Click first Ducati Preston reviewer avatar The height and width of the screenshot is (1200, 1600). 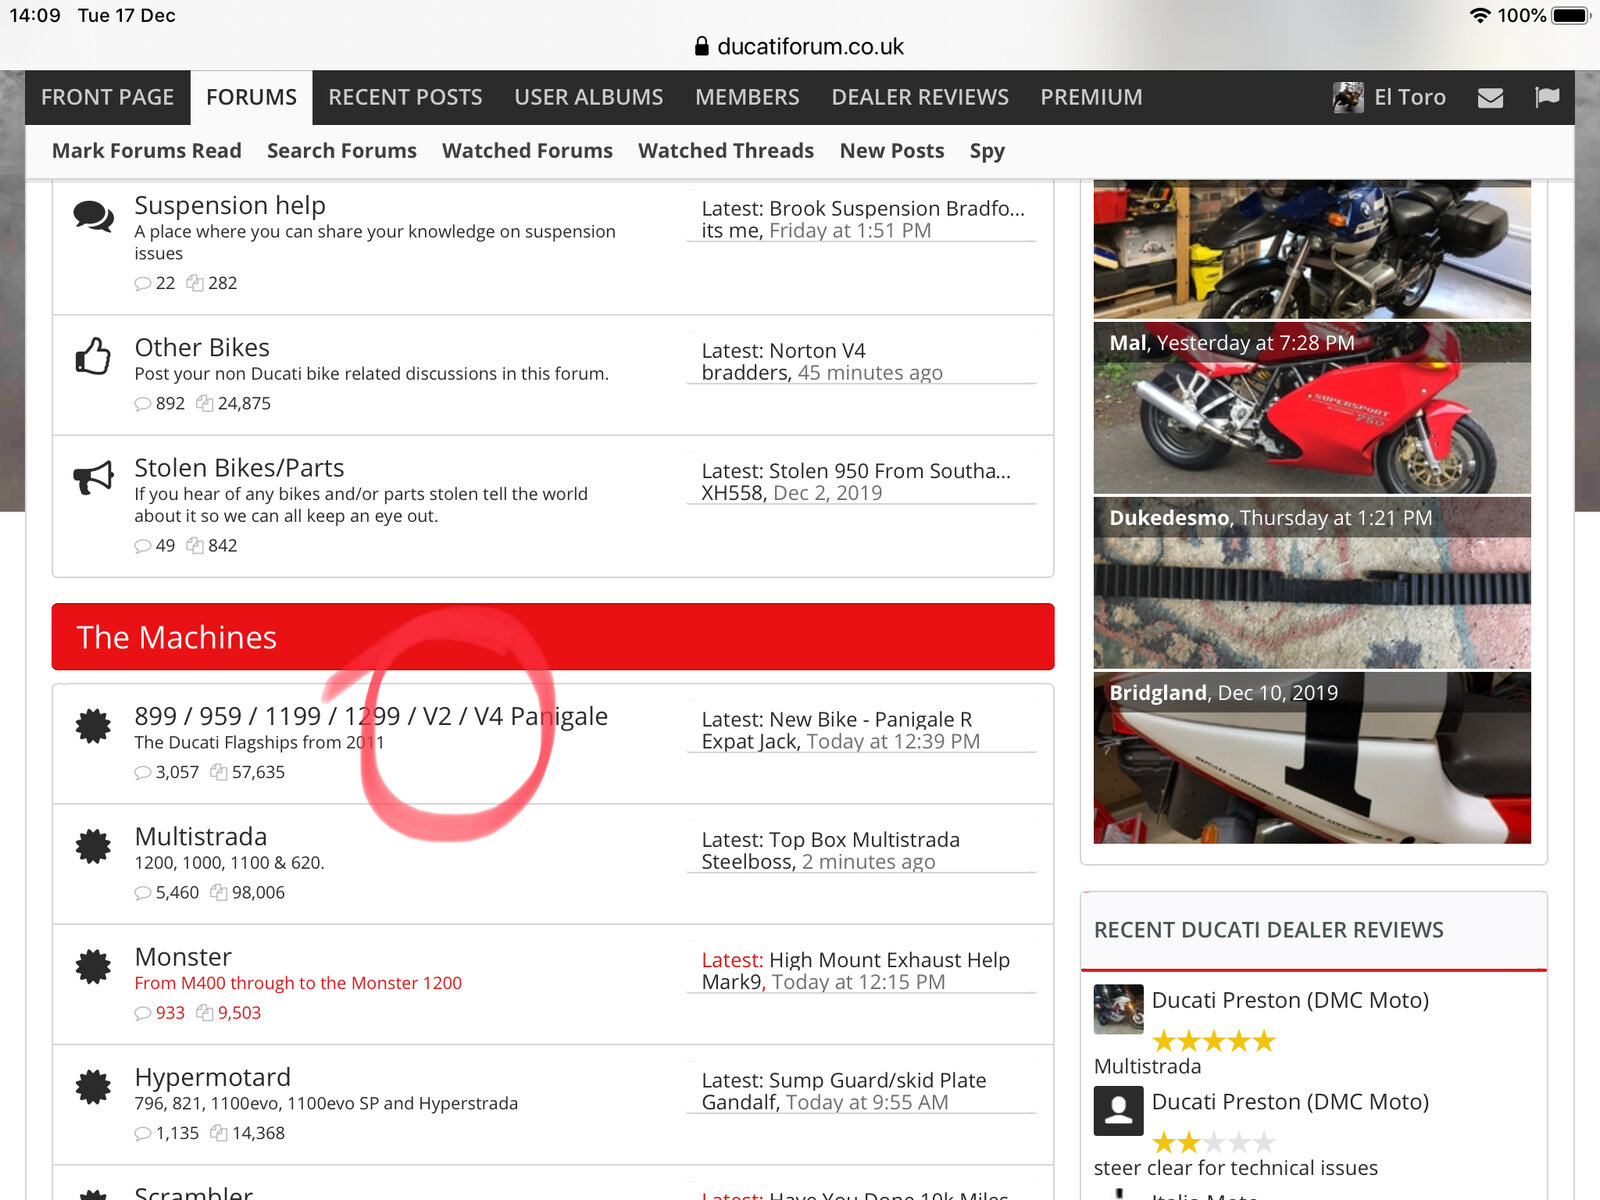click(x=1118, y=1009)
